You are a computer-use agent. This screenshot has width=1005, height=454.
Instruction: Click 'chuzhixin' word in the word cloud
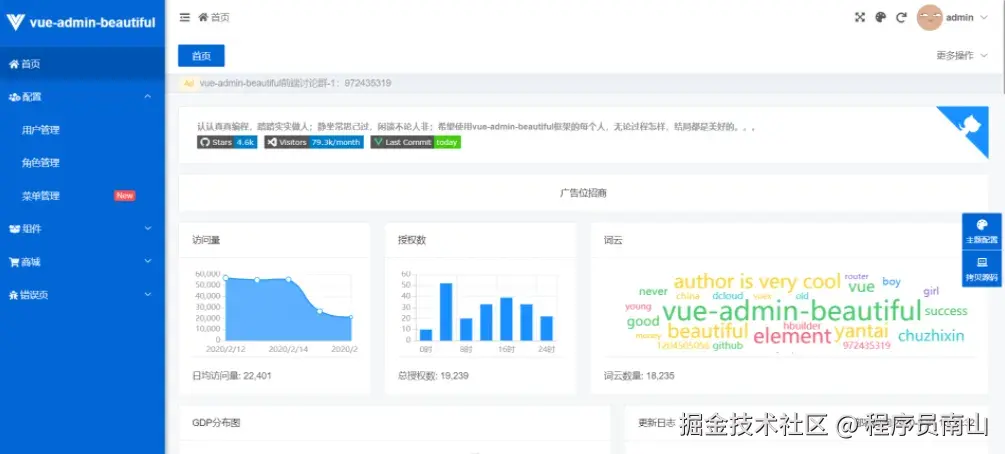931,336
